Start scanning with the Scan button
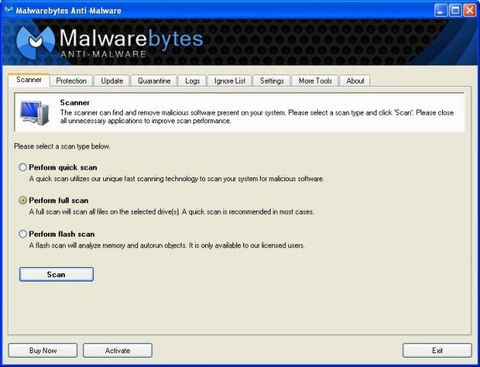 [x=56, y=274]
